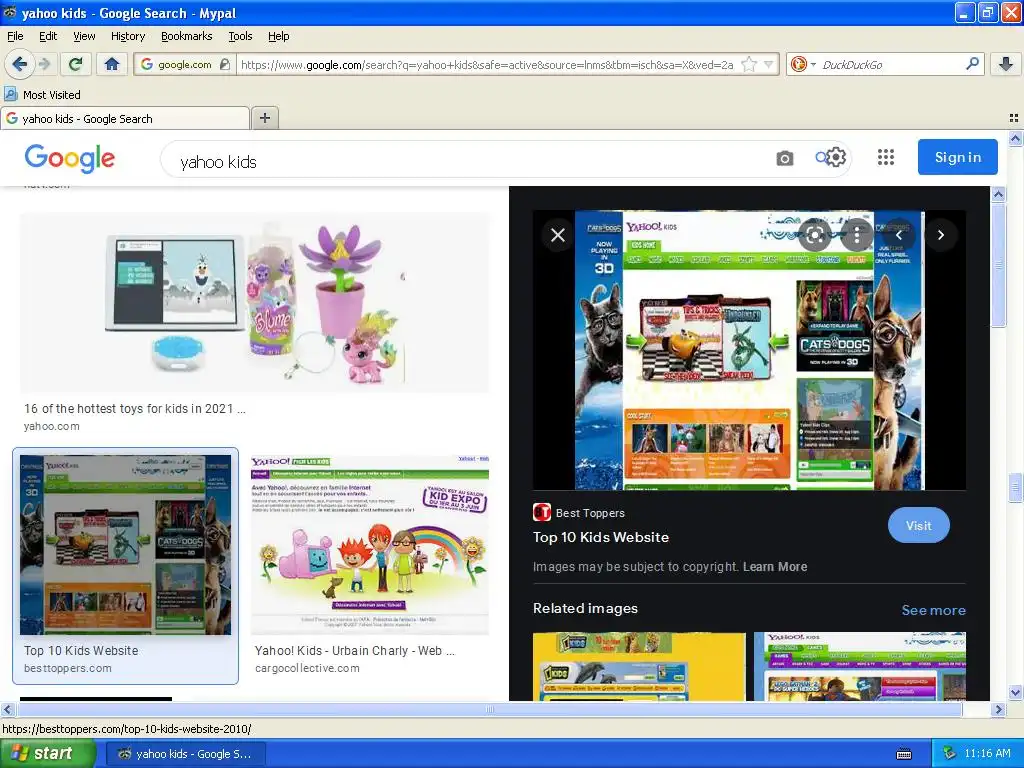Open the yellow kids related image thumbnail
Image resolution: width=1024 pixels, height=768 pixels.
[x=639, y=666]
